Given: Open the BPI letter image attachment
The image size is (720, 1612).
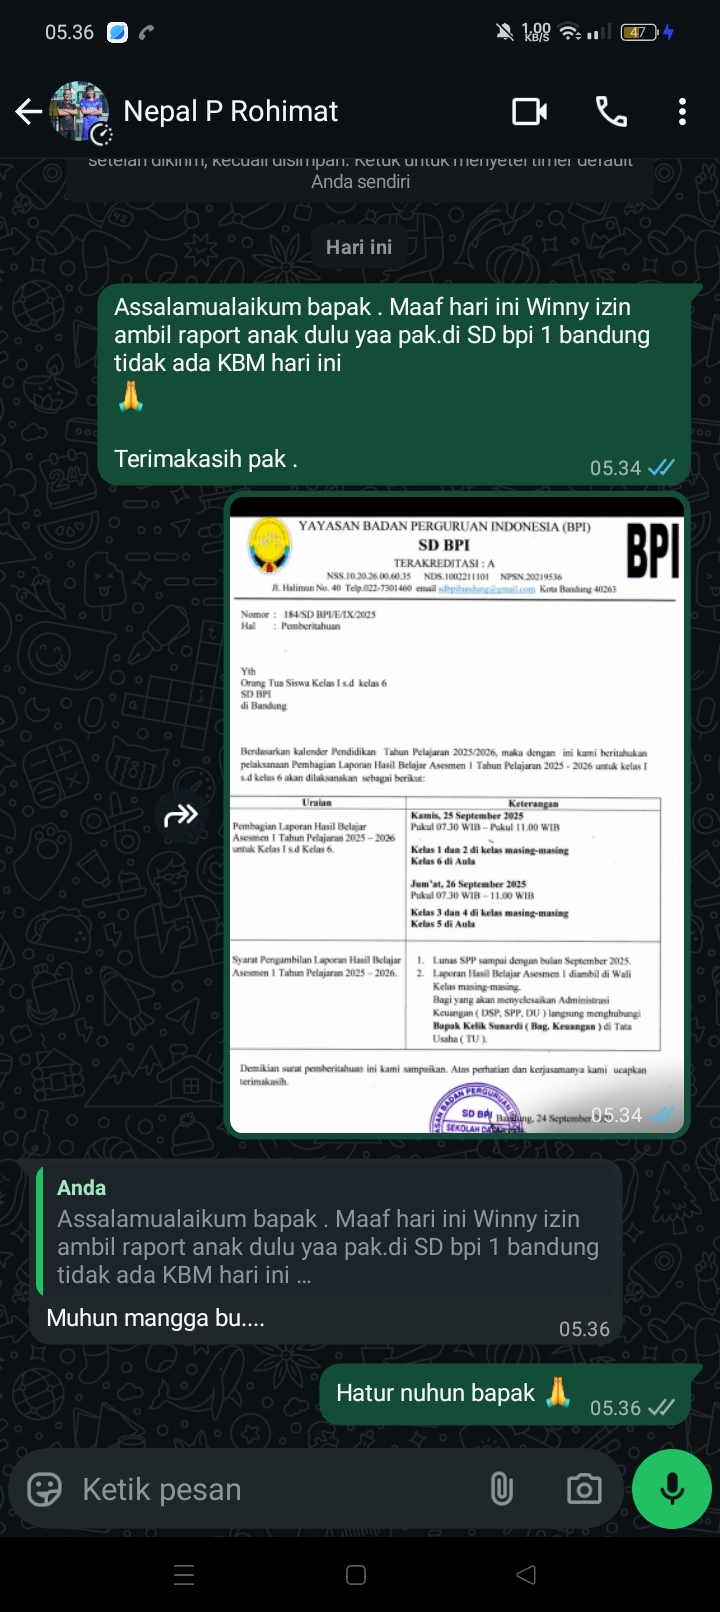Looking at the screenshot, I should tap(457, 815).
